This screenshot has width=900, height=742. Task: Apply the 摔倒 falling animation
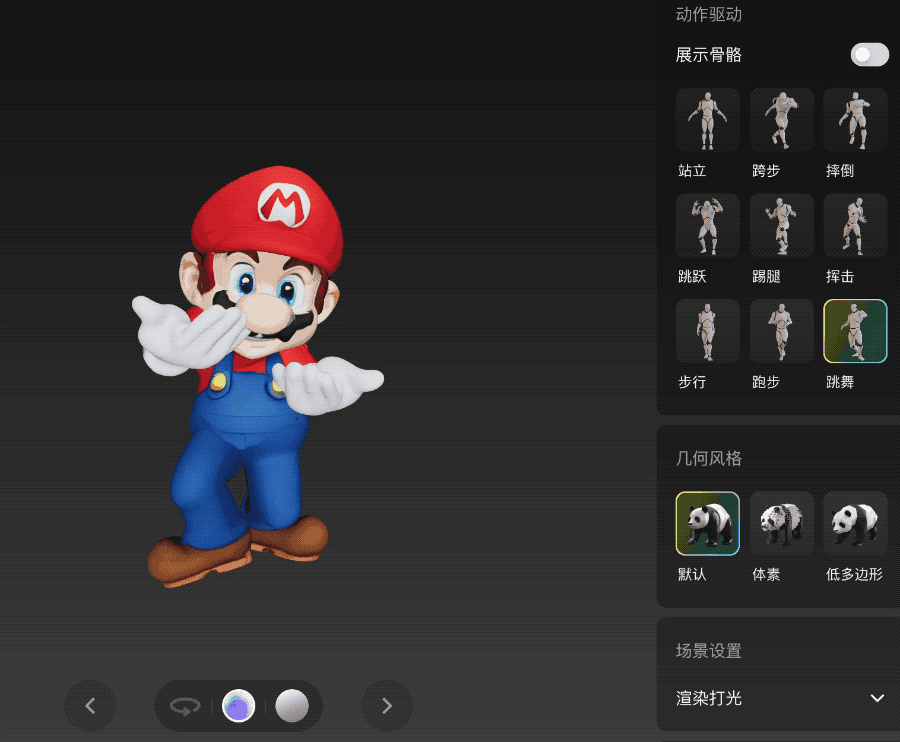[855, 119]
